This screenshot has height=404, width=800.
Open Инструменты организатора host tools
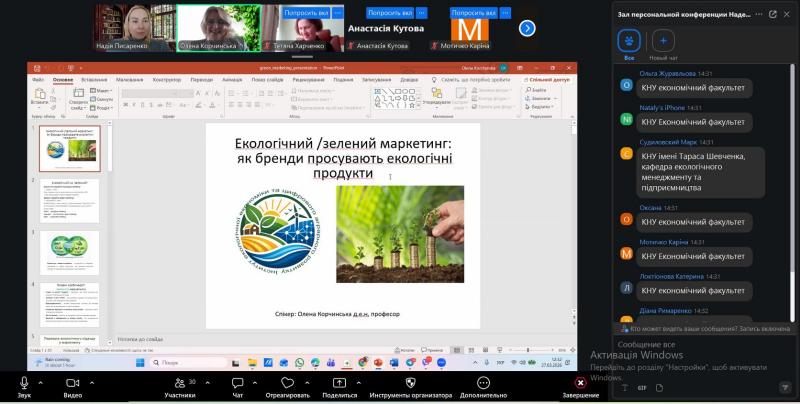[x=410, y=382]
